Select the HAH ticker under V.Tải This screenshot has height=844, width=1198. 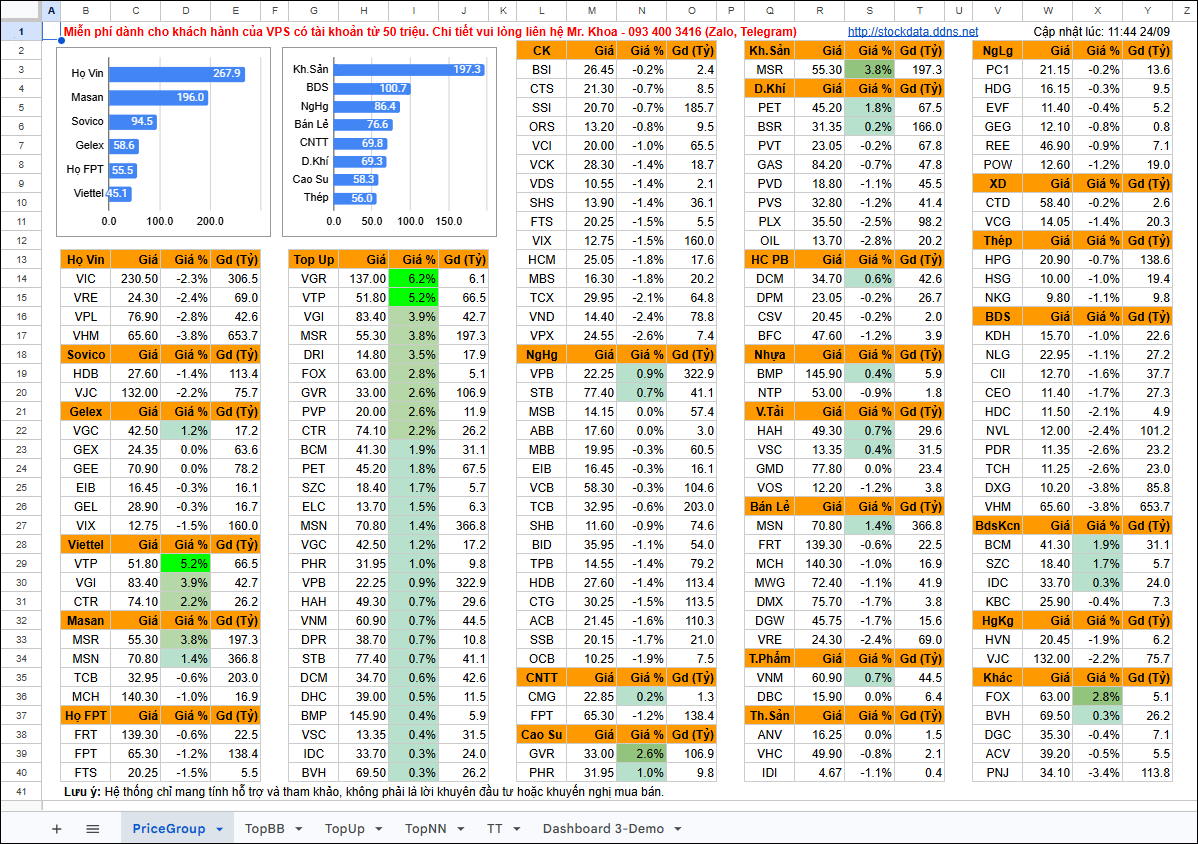(769, 431)
